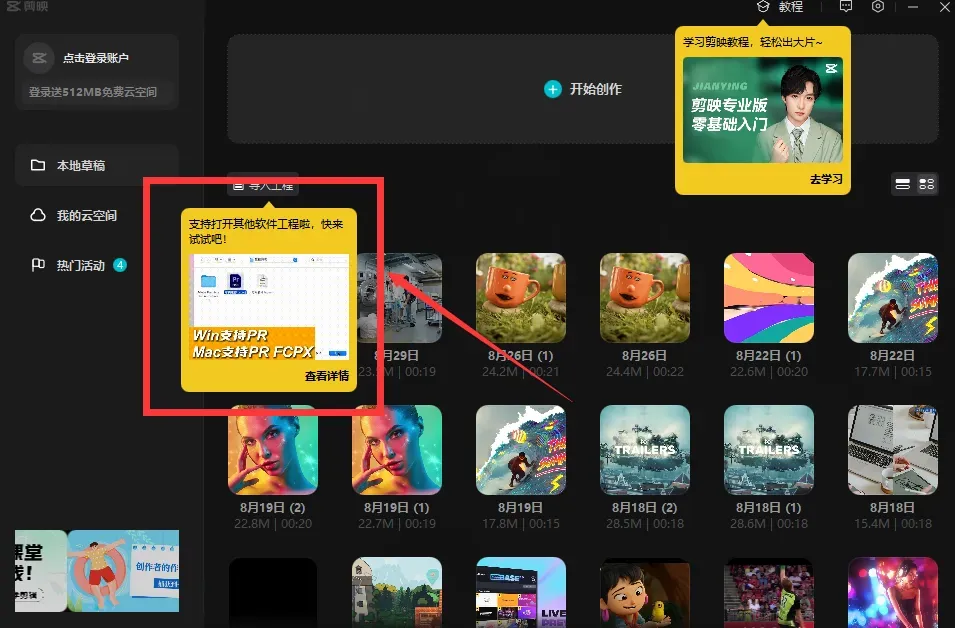Image resolution: width=955 pixels, height=628 pixels.
Task: Open the 8月18日 (1) Trailers draft
Action: coord(769,450)
